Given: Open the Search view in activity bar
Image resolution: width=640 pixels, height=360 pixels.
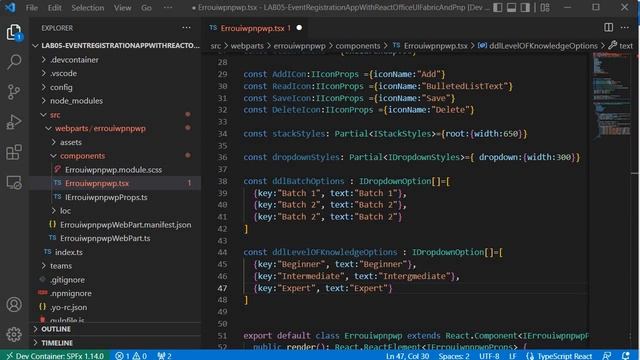Looking at the screenshot, I should (x=14, y=62).
